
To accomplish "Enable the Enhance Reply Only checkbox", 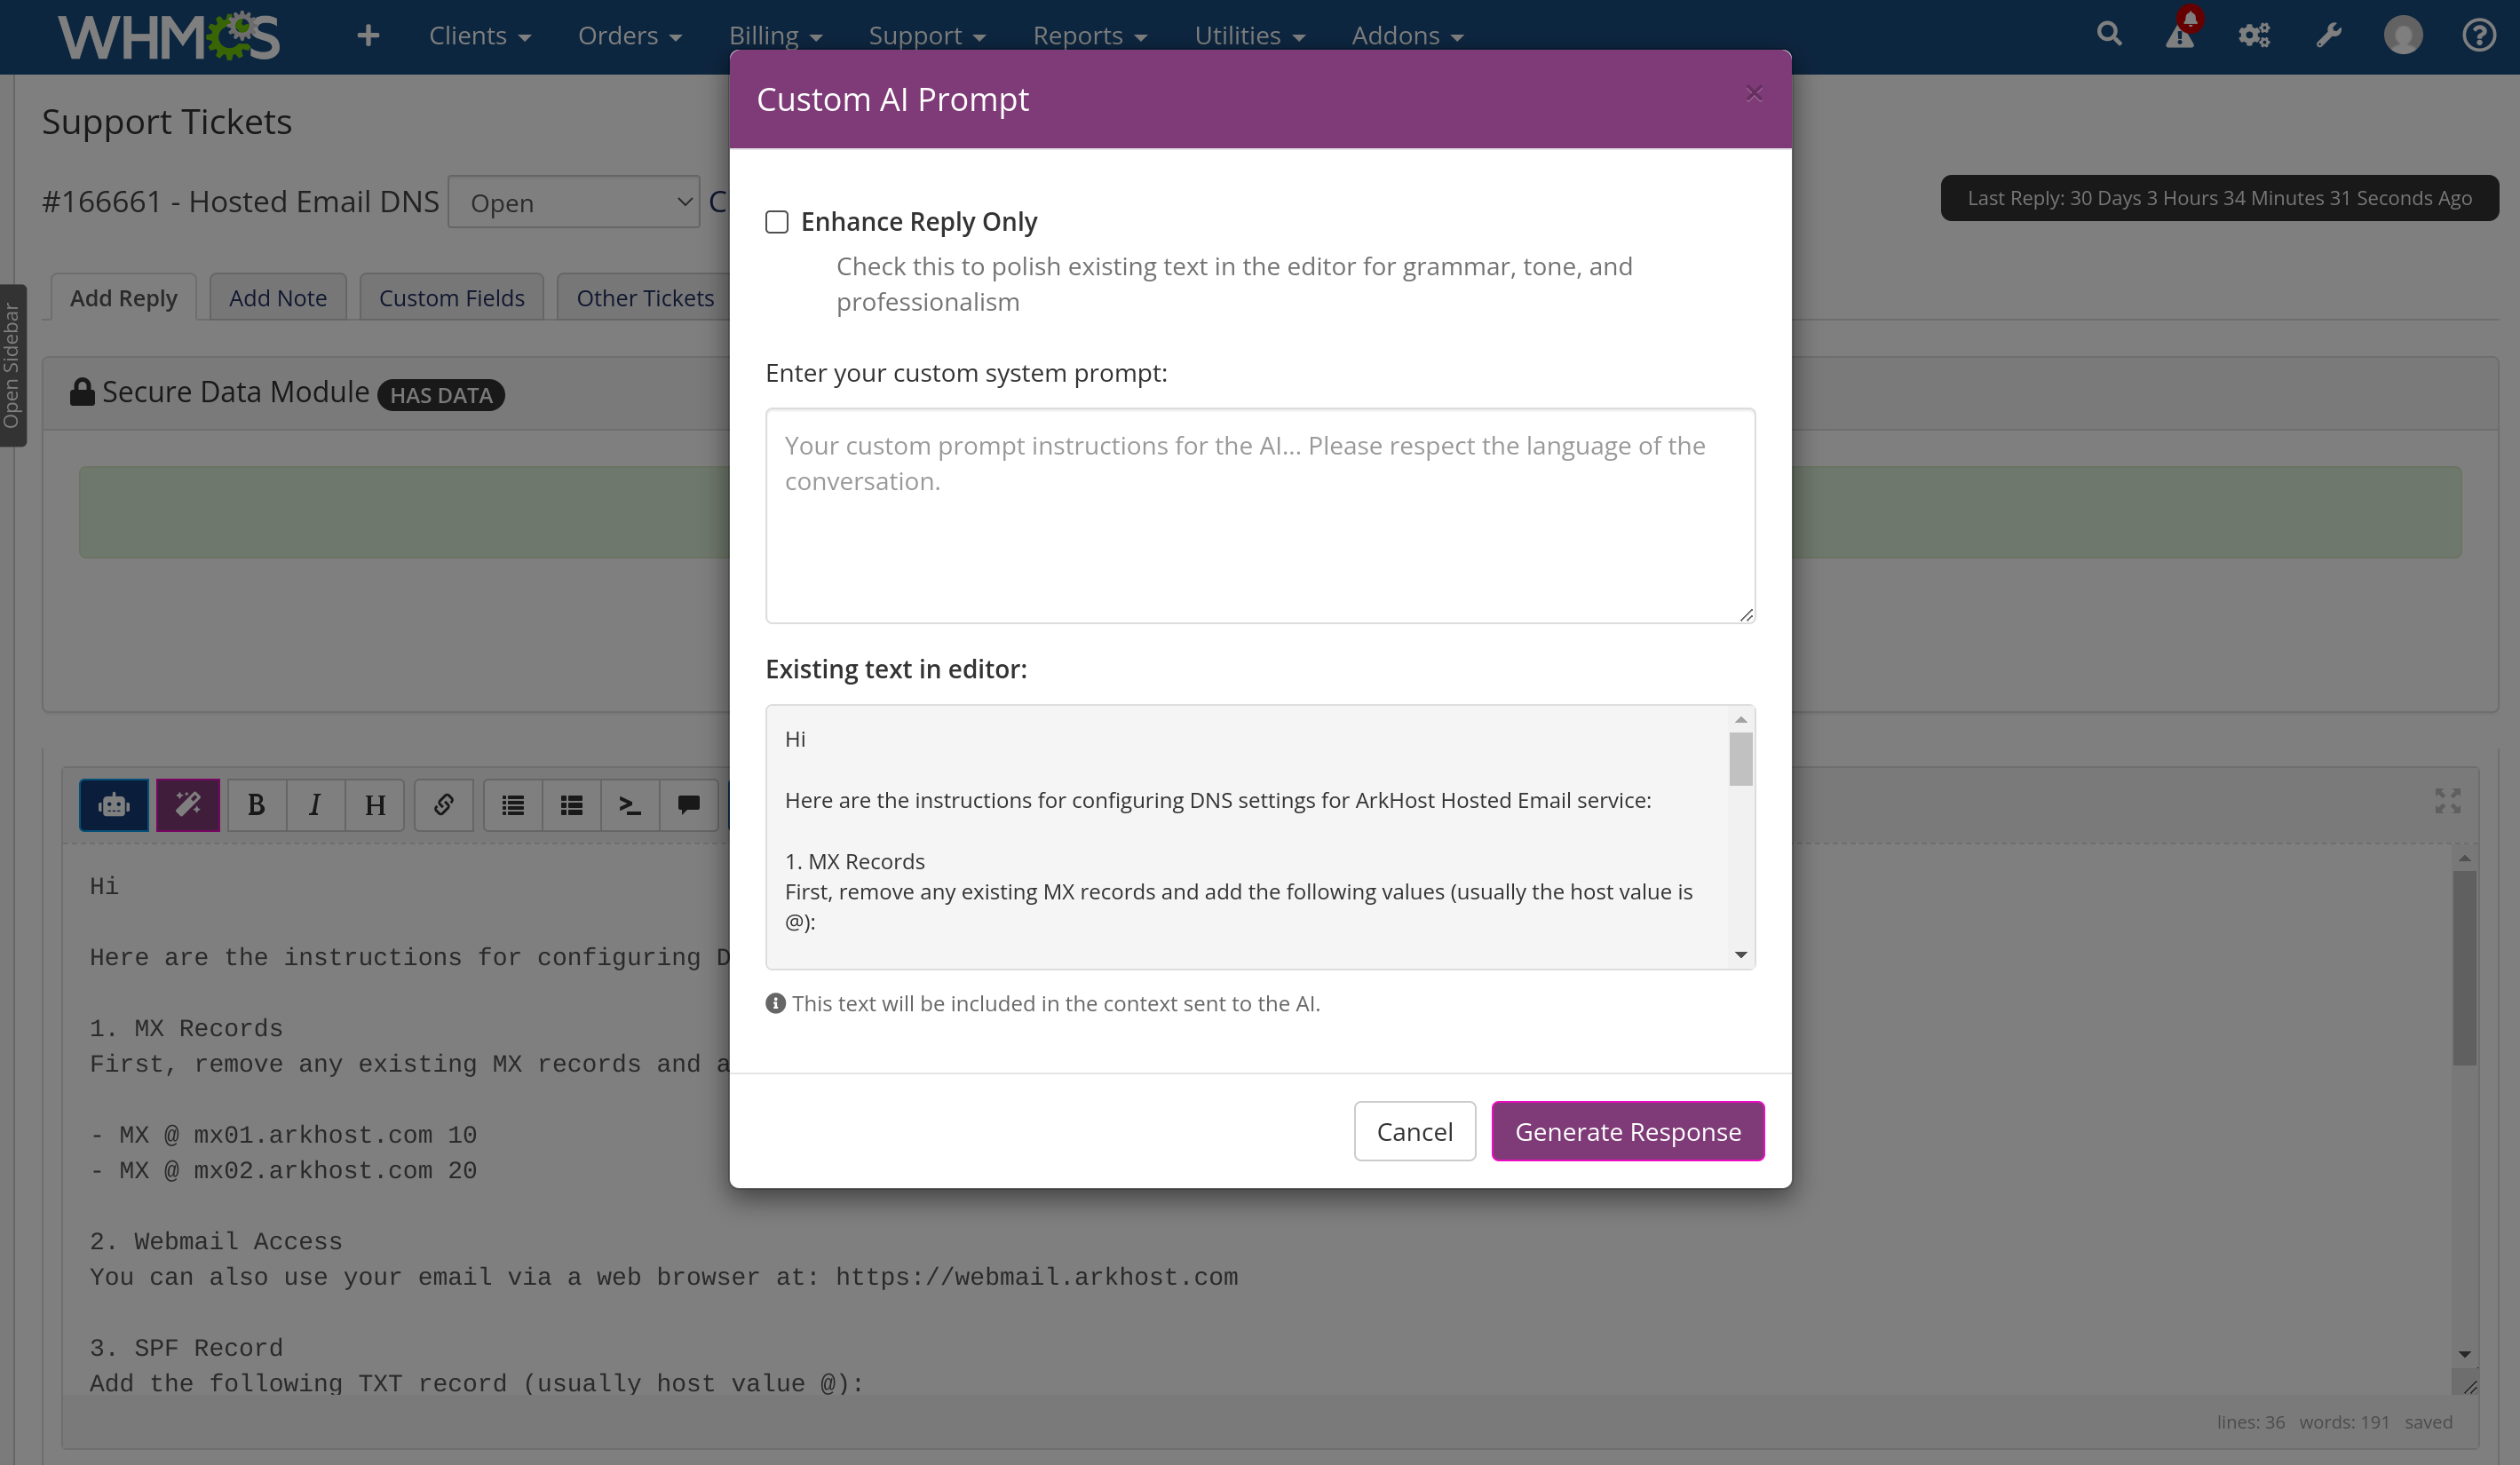I will tap(777, 222).
